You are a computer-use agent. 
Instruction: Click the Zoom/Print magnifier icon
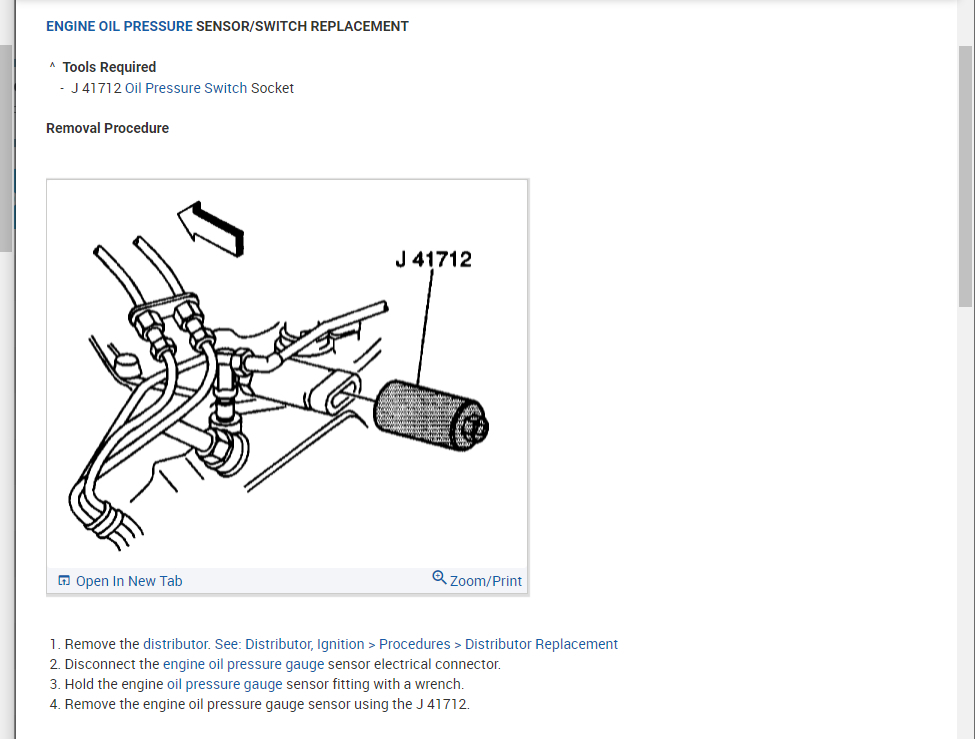439,577
